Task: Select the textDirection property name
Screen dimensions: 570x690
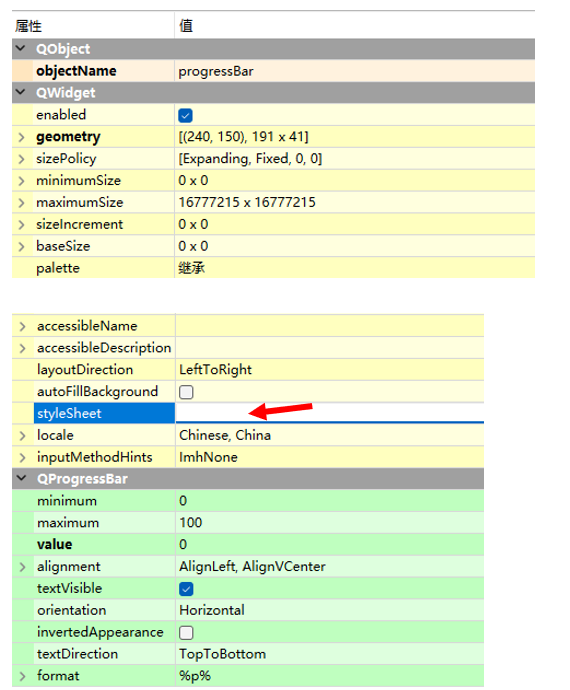Action: [x=77, y=654]
